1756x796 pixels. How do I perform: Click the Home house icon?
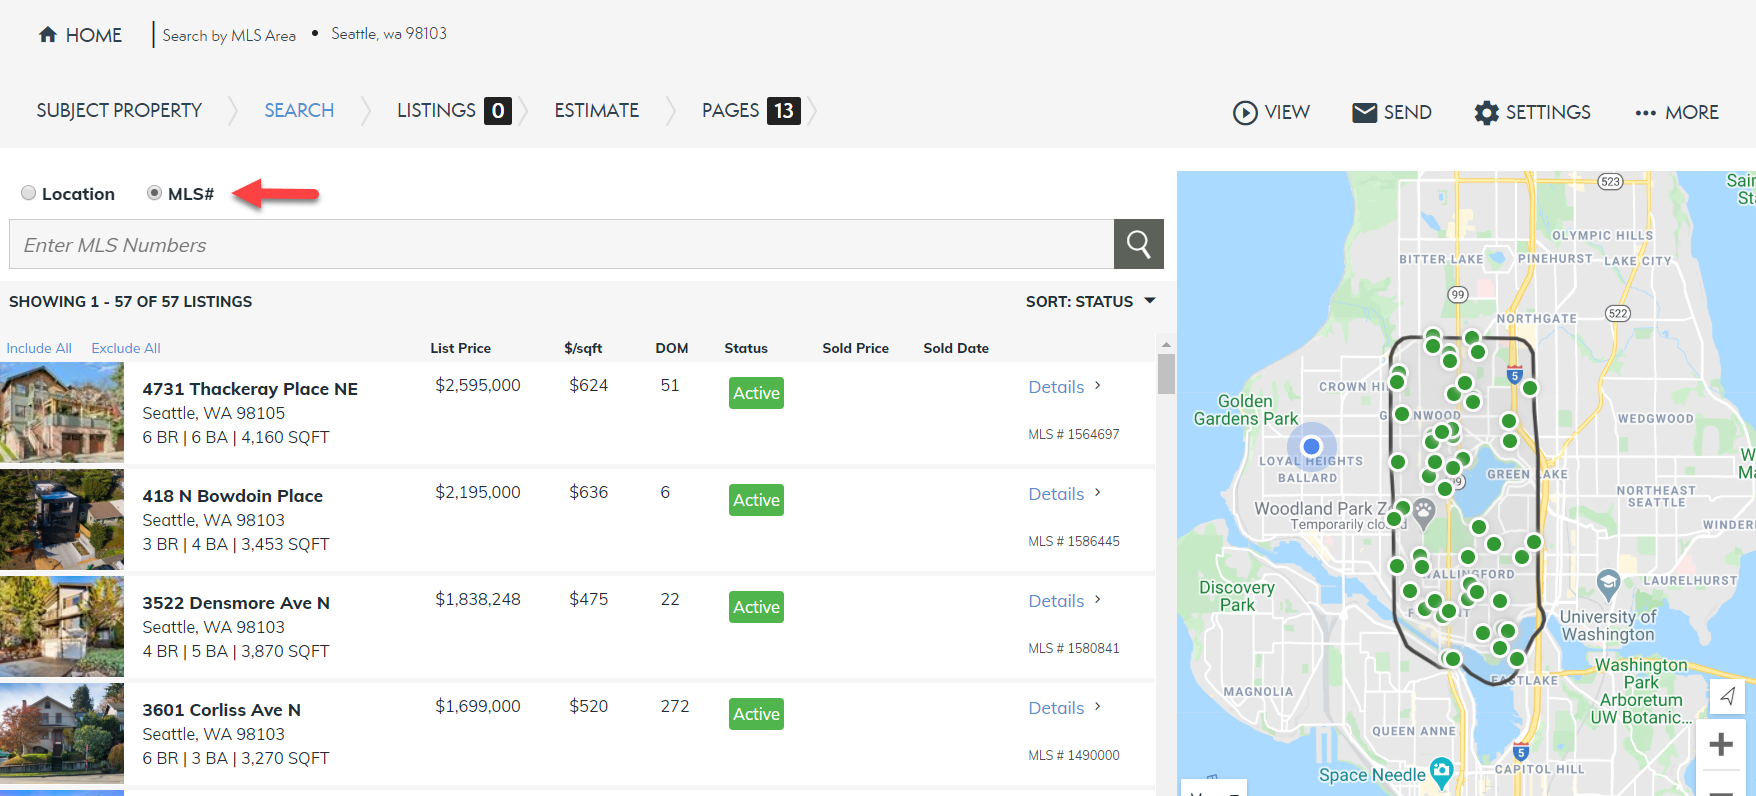[47, 35]
